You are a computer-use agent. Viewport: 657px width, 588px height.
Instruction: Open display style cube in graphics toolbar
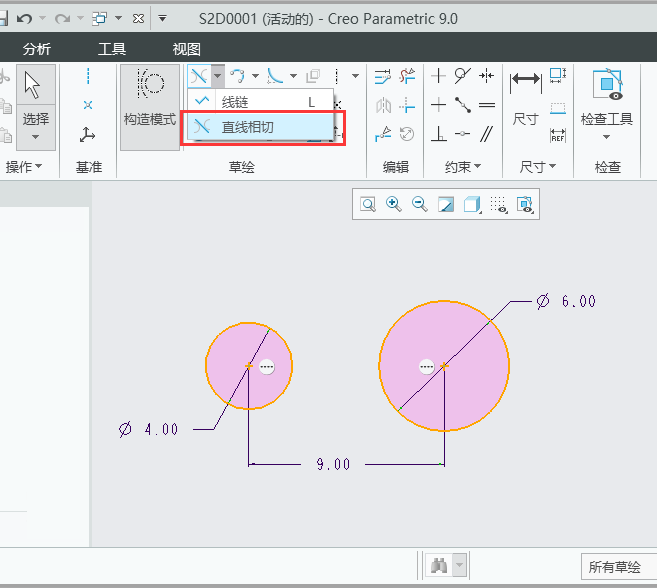[x=472, y=204]
